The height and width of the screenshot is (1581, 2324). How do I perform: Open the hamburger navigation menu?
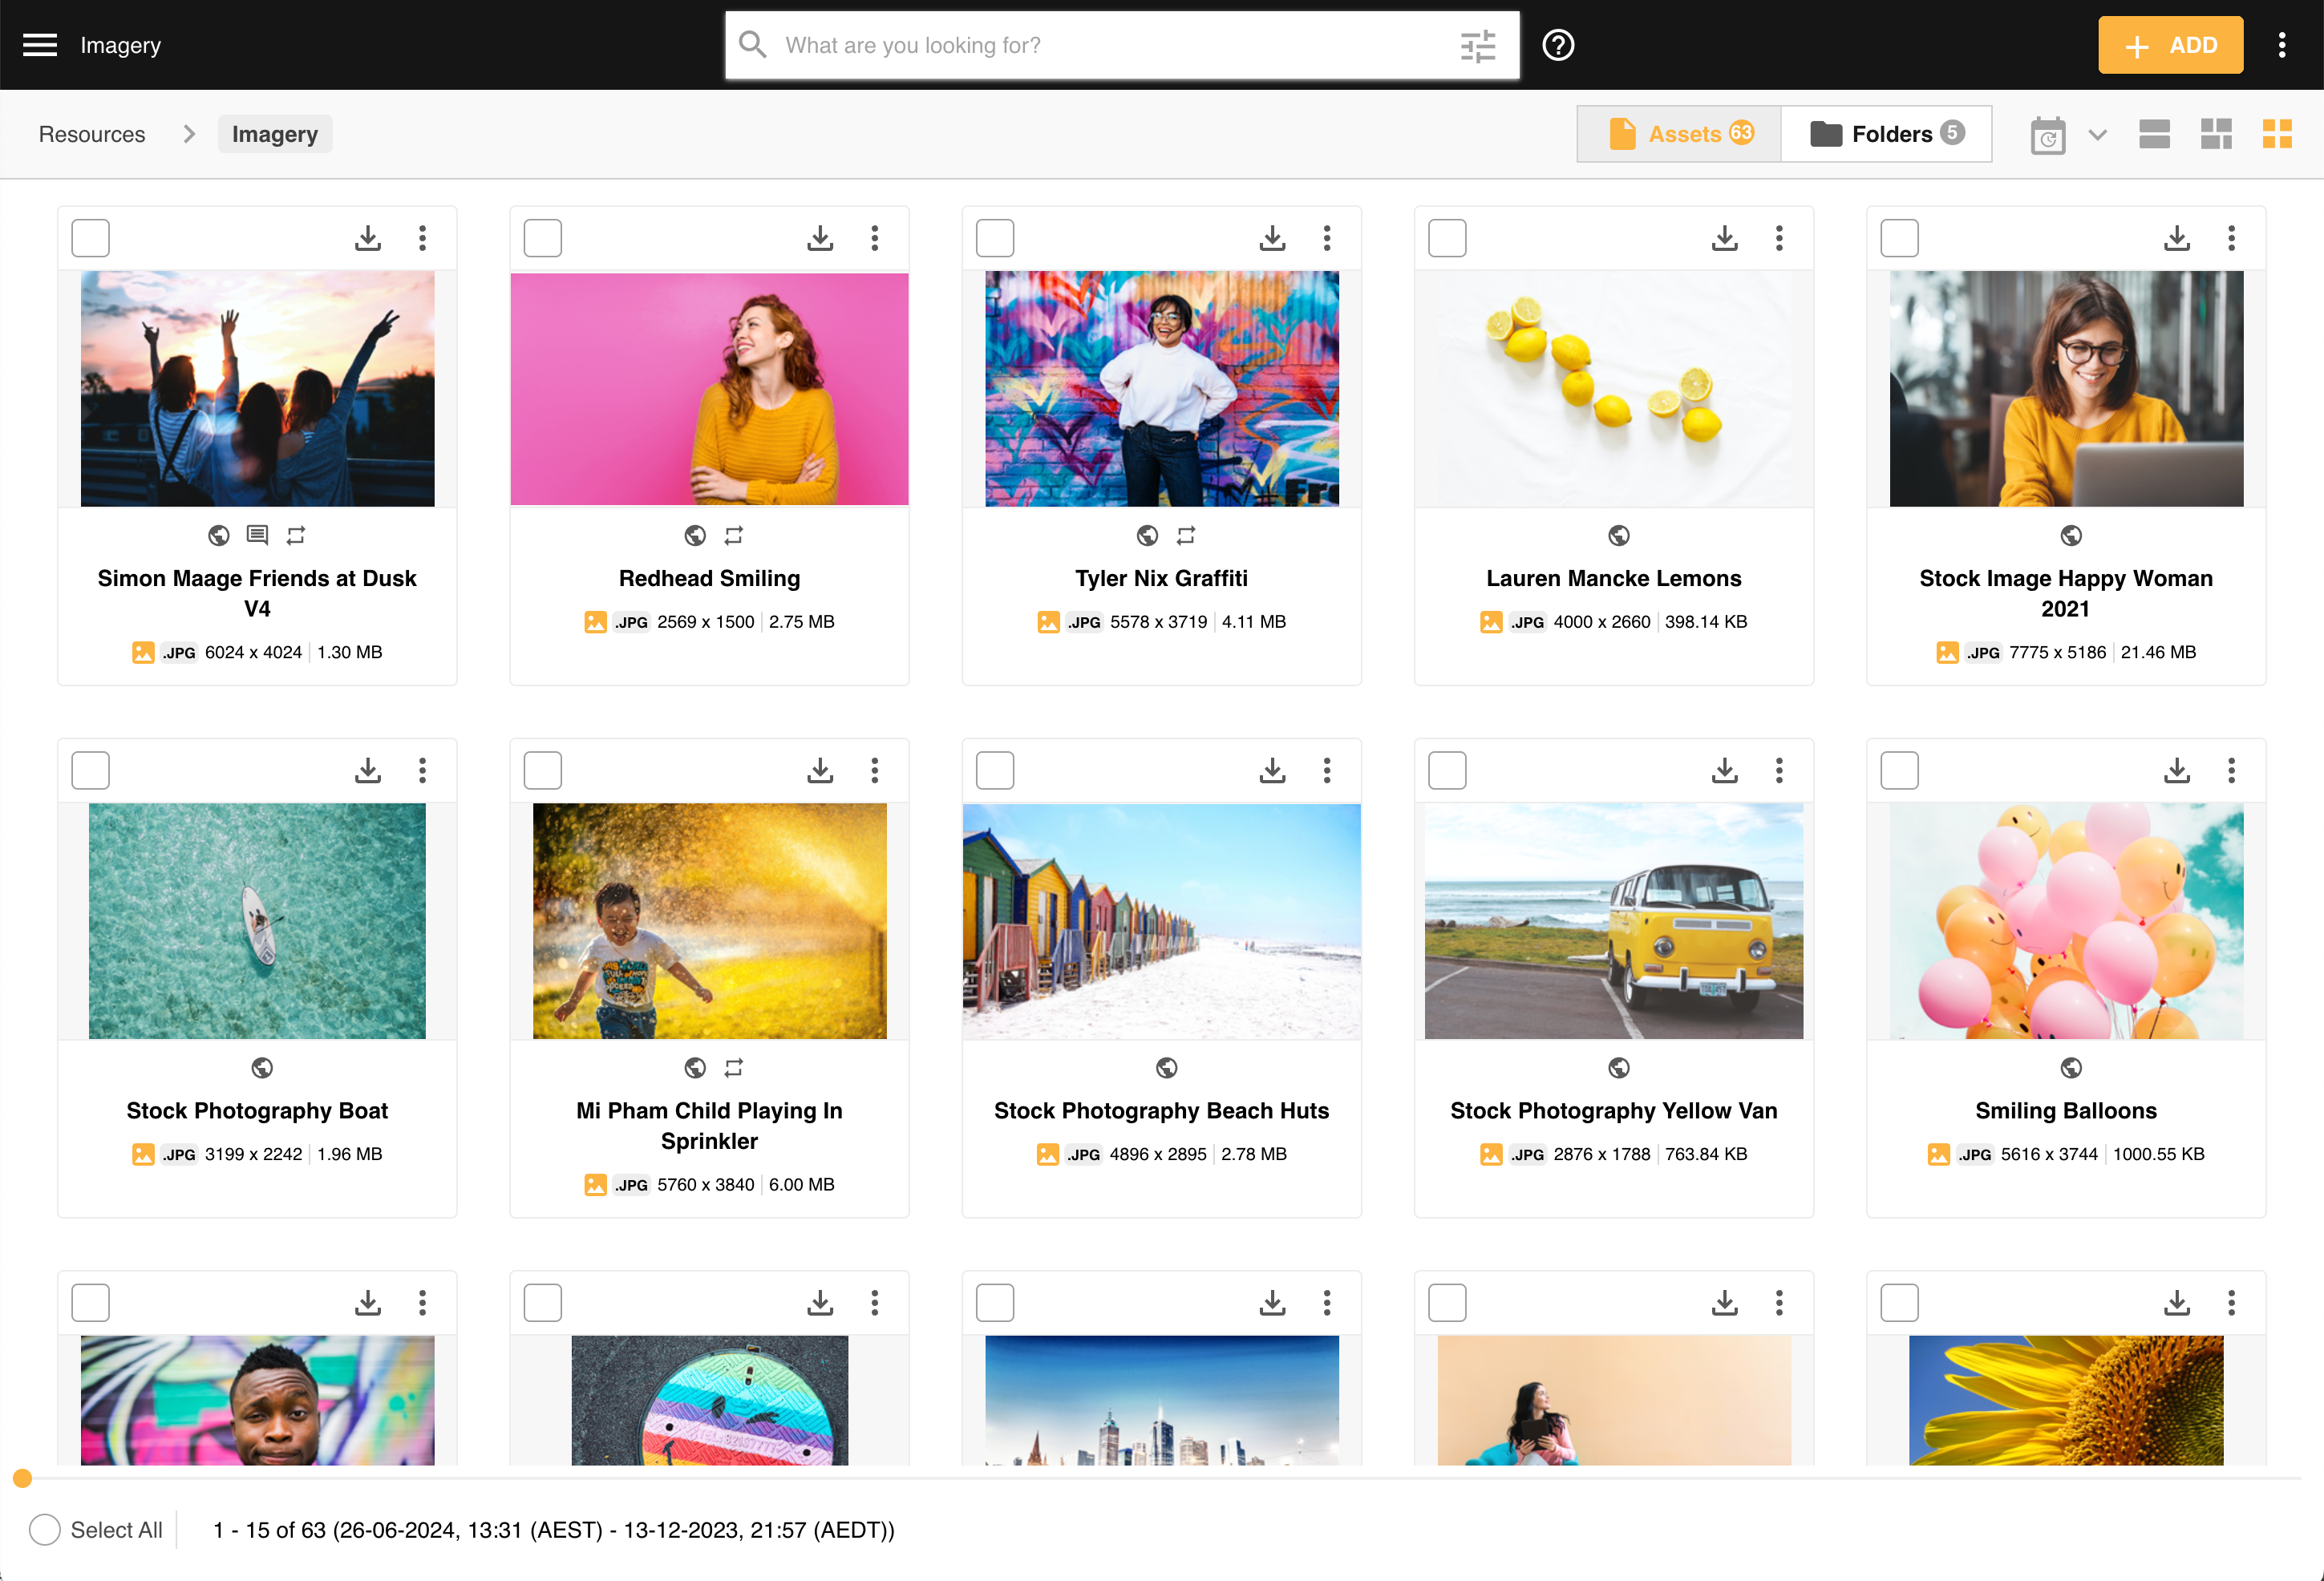[x=40, y=45]
